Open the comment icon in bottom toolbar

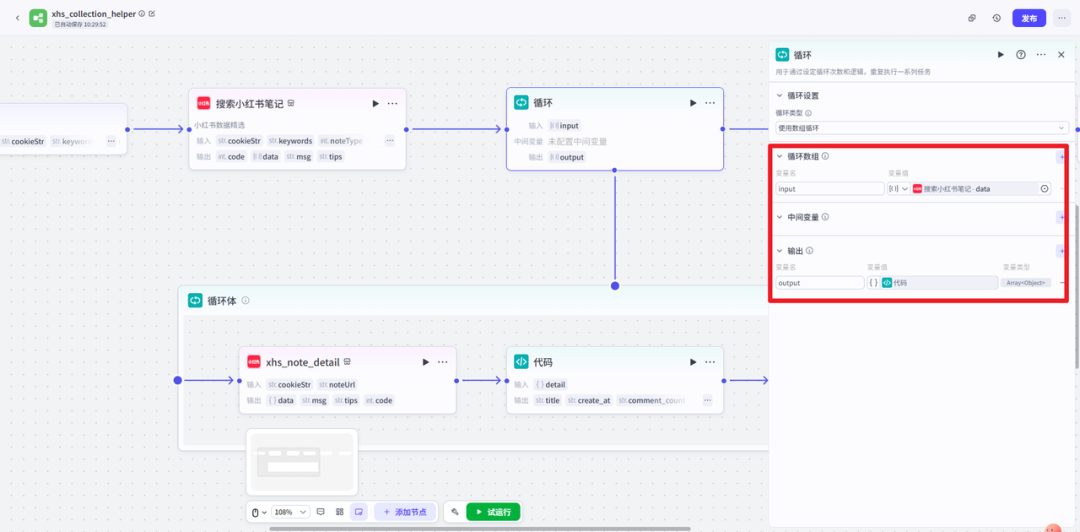click(x=321, y=512)
